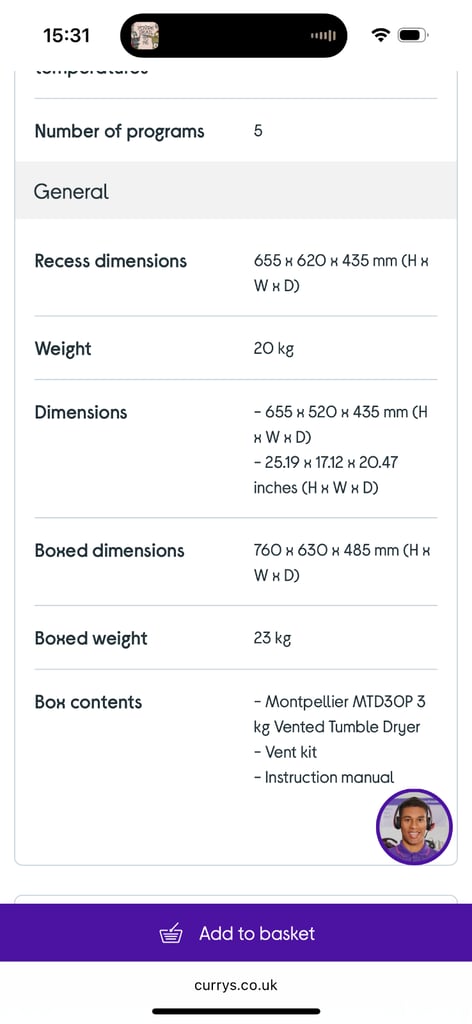The width and height of the screenshot is (472, 1024).
Task: Tap the home indicator bar at bottom
Action: tap(236, 1012)
